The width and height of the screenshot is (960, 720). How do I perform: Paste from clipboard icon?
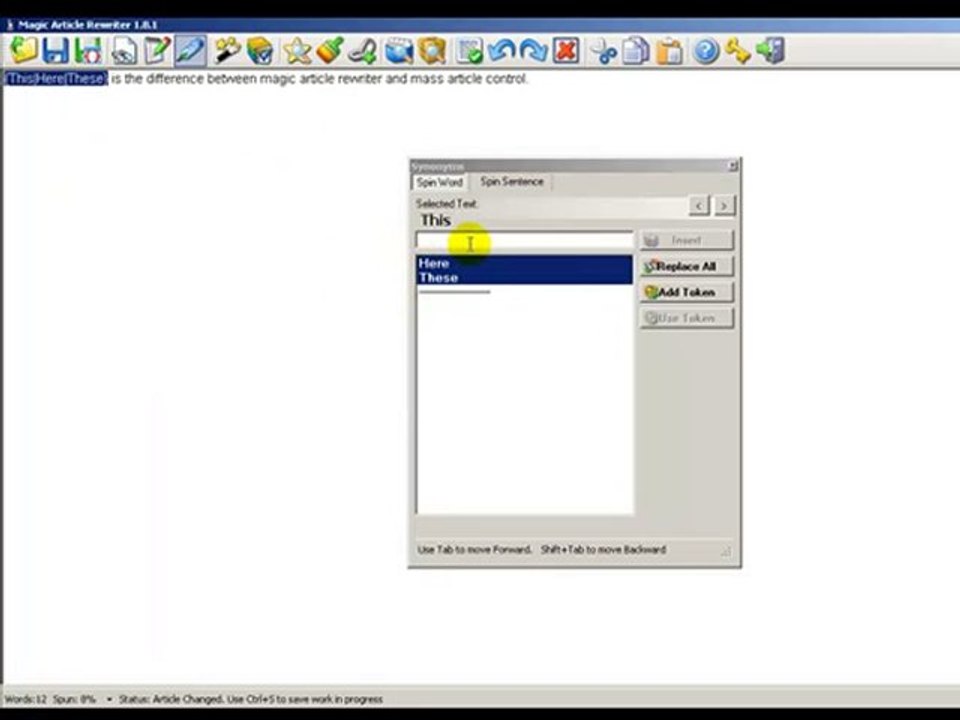[669, 51]
